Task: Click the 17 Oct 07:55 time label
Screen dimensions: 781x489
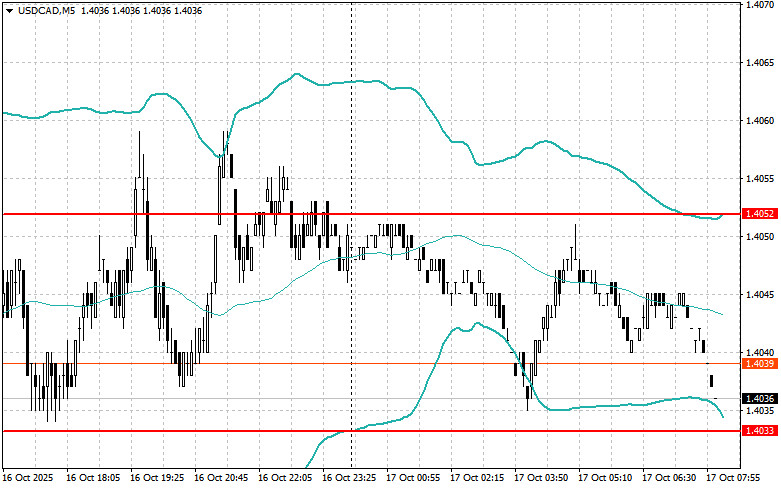Action: point(733,478)
